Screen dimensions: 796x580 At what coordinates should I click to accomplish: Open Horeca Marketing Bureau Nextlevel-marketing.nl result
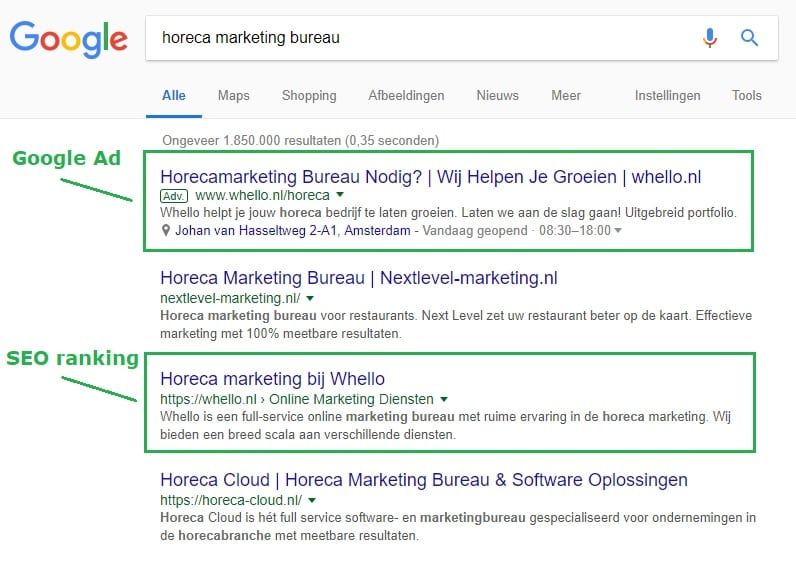358,278
